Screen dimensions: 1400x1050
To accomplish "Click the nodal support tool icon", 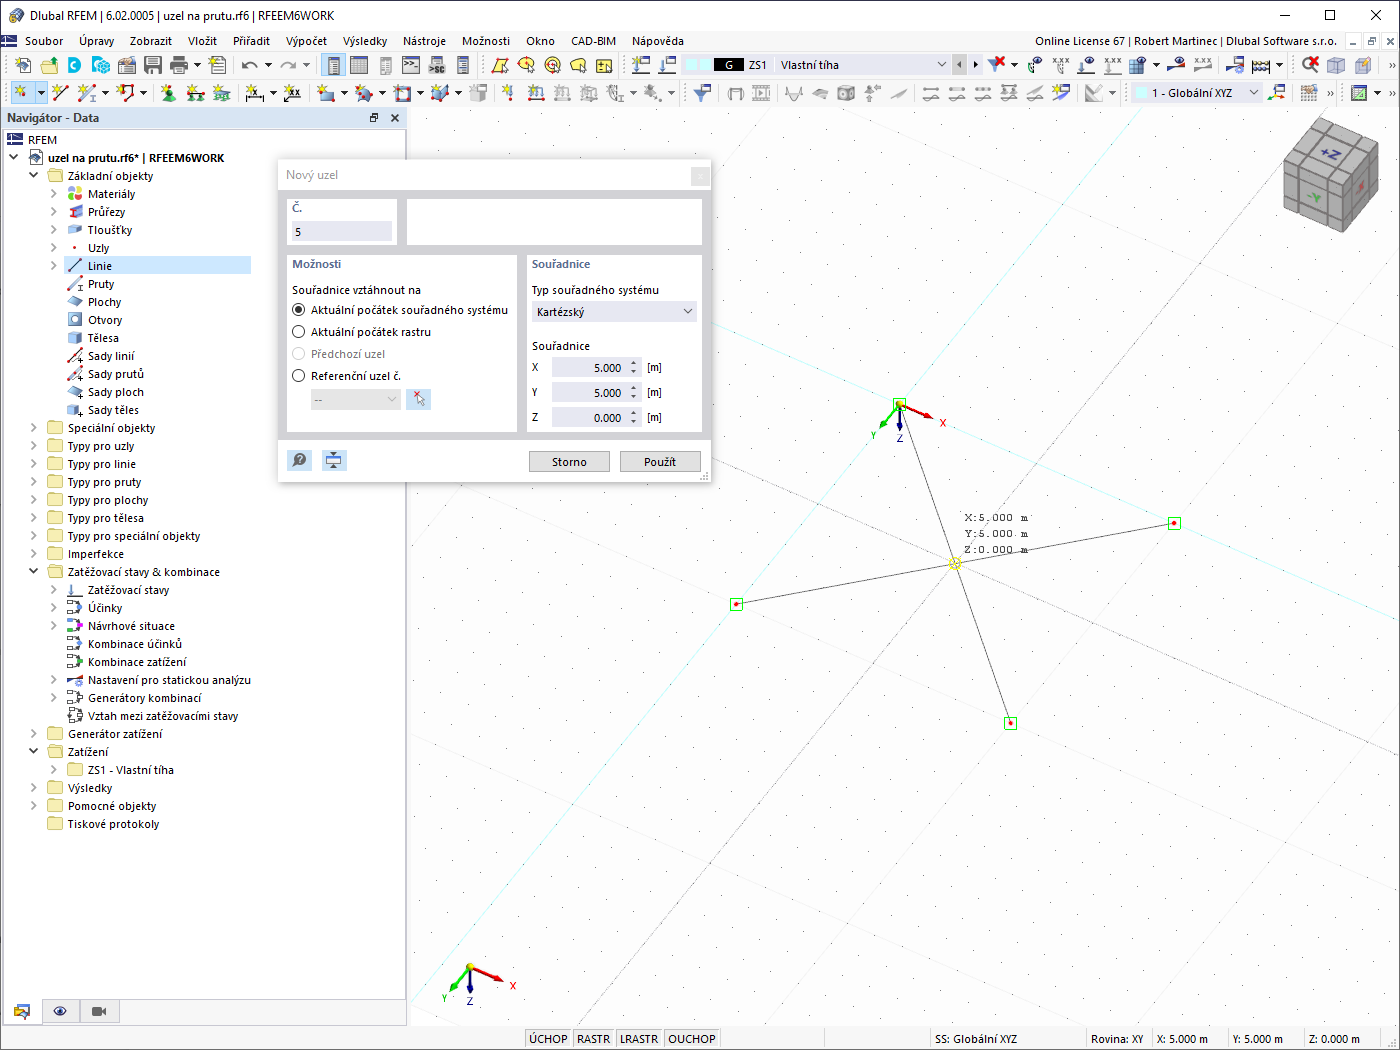I will (168, 93).
